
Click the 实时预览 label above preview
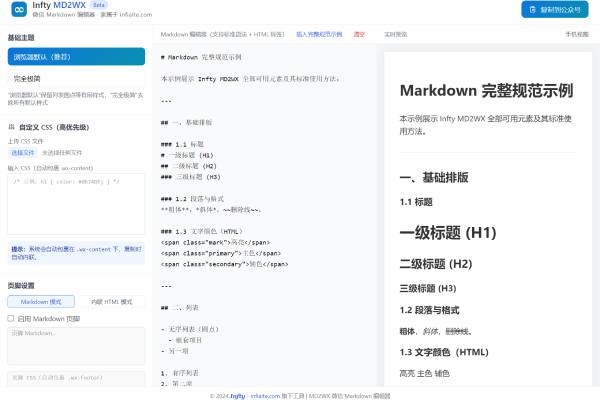[x=396, y=34]
